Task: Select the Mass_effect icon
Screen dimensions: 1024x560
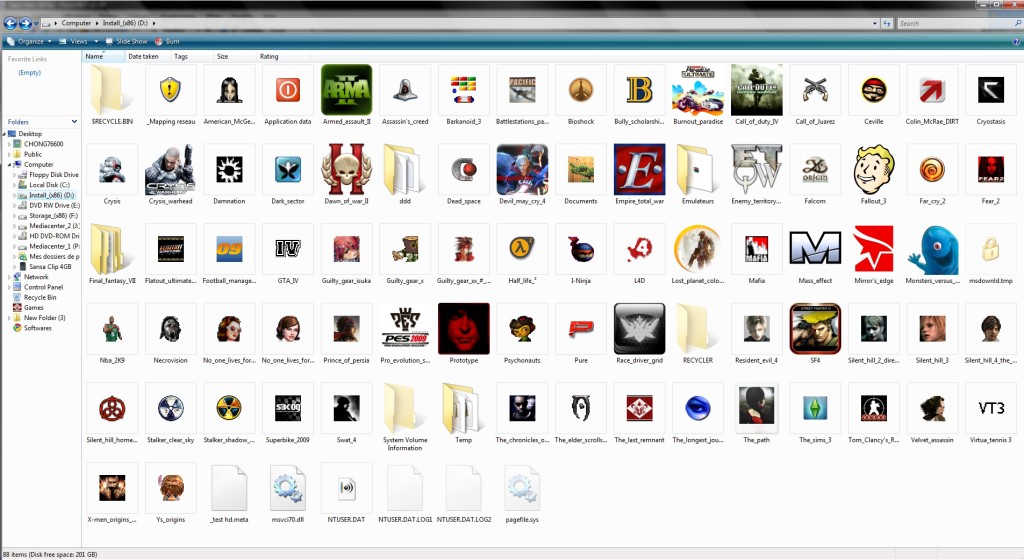Action: pos(815,249)
